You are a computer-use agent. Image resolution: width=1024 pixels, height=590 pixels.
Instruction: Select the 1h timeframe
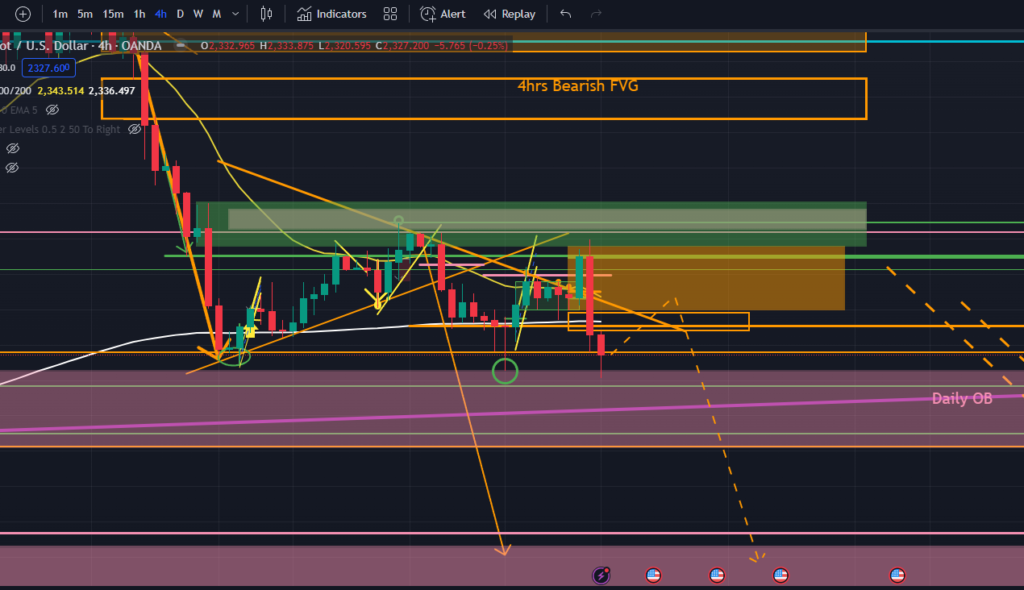click(x=140, y=14)
